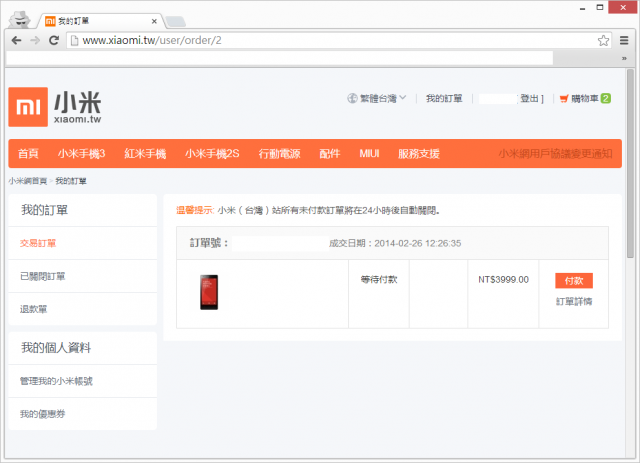Bookmark page with the star icon
Viewport: 640px width, 463px height.
(603, 40)
